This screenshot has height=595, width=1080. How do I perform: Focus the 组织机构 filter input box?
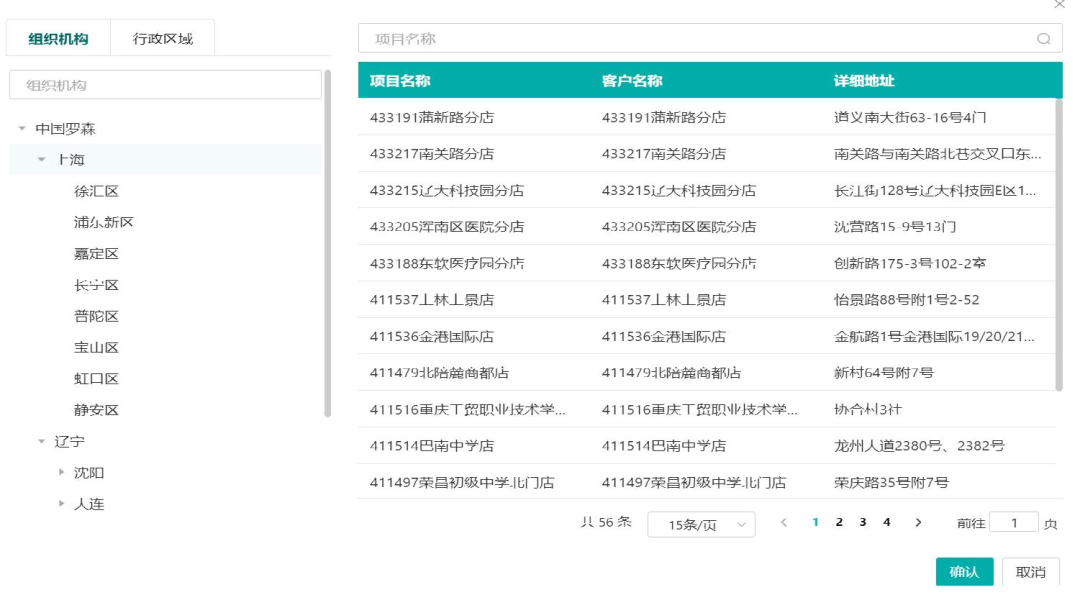[x=166, y=85]
